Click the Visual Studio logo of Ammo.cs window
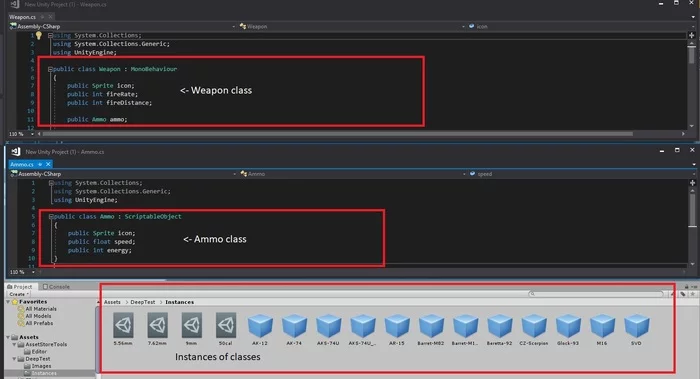The width and height of the screenshot is (700, 379). click(16, 152)
